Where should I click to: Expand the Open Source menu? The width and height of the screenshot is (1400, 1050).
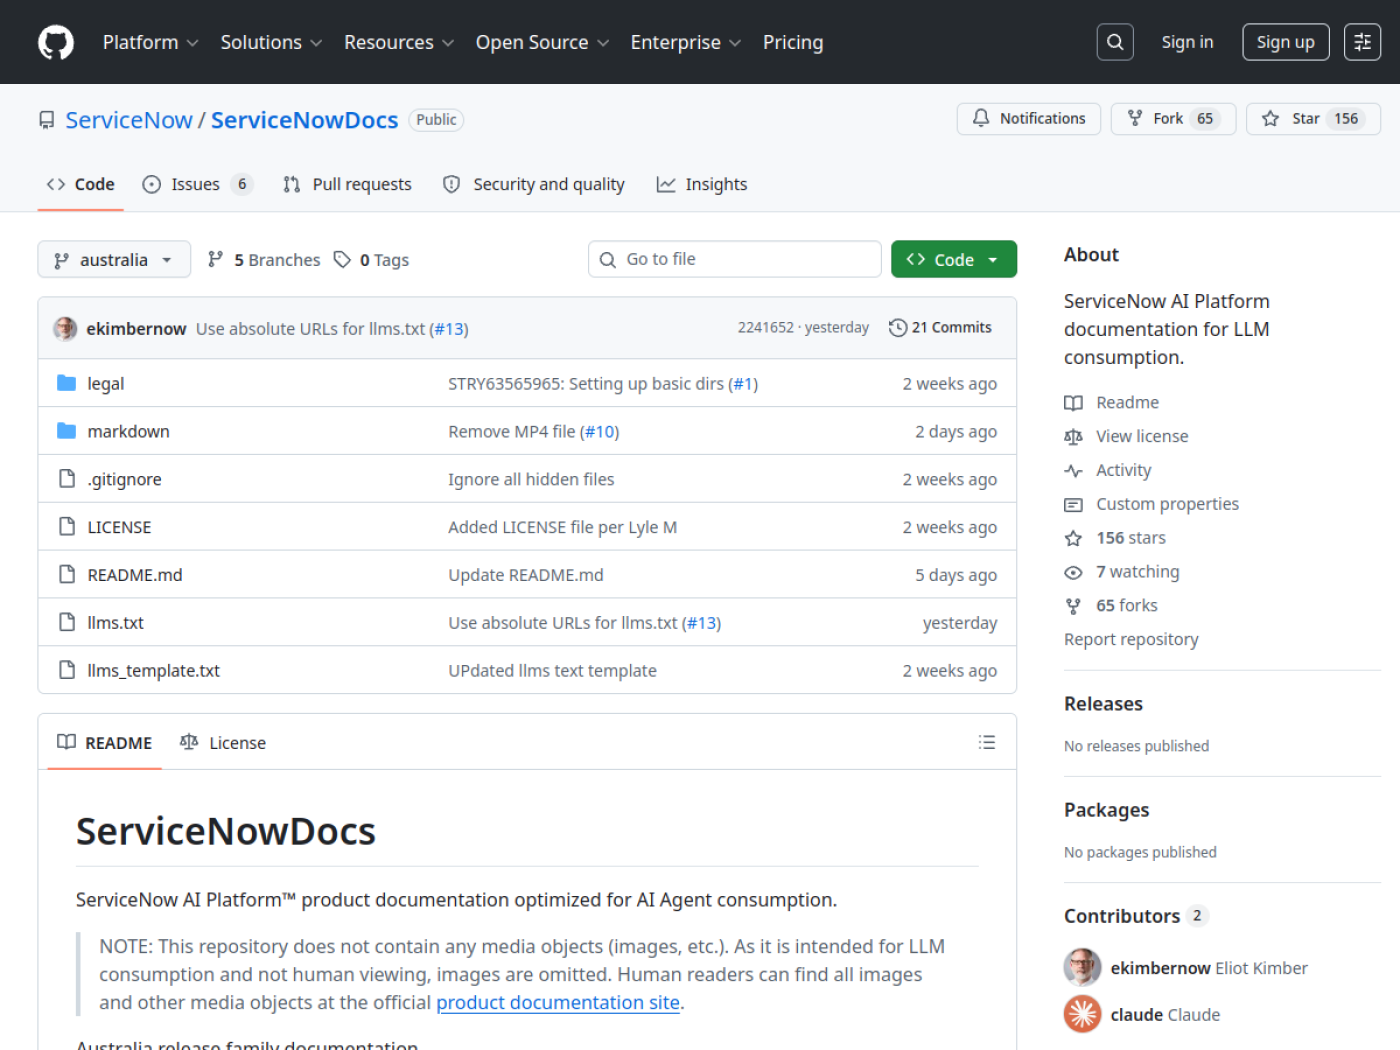(x=542, y=42)
